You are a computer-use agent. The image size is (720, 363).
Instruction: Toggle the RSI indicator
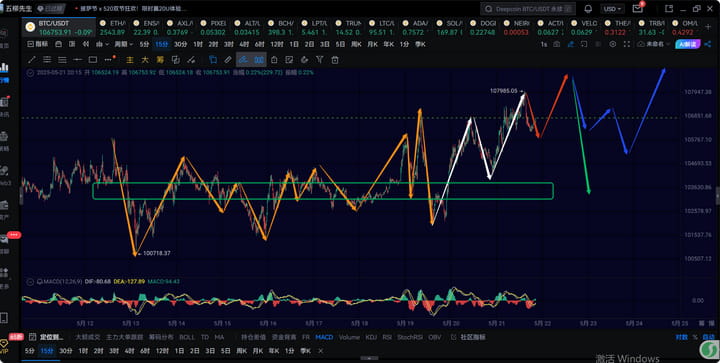(x=387, y=337)
